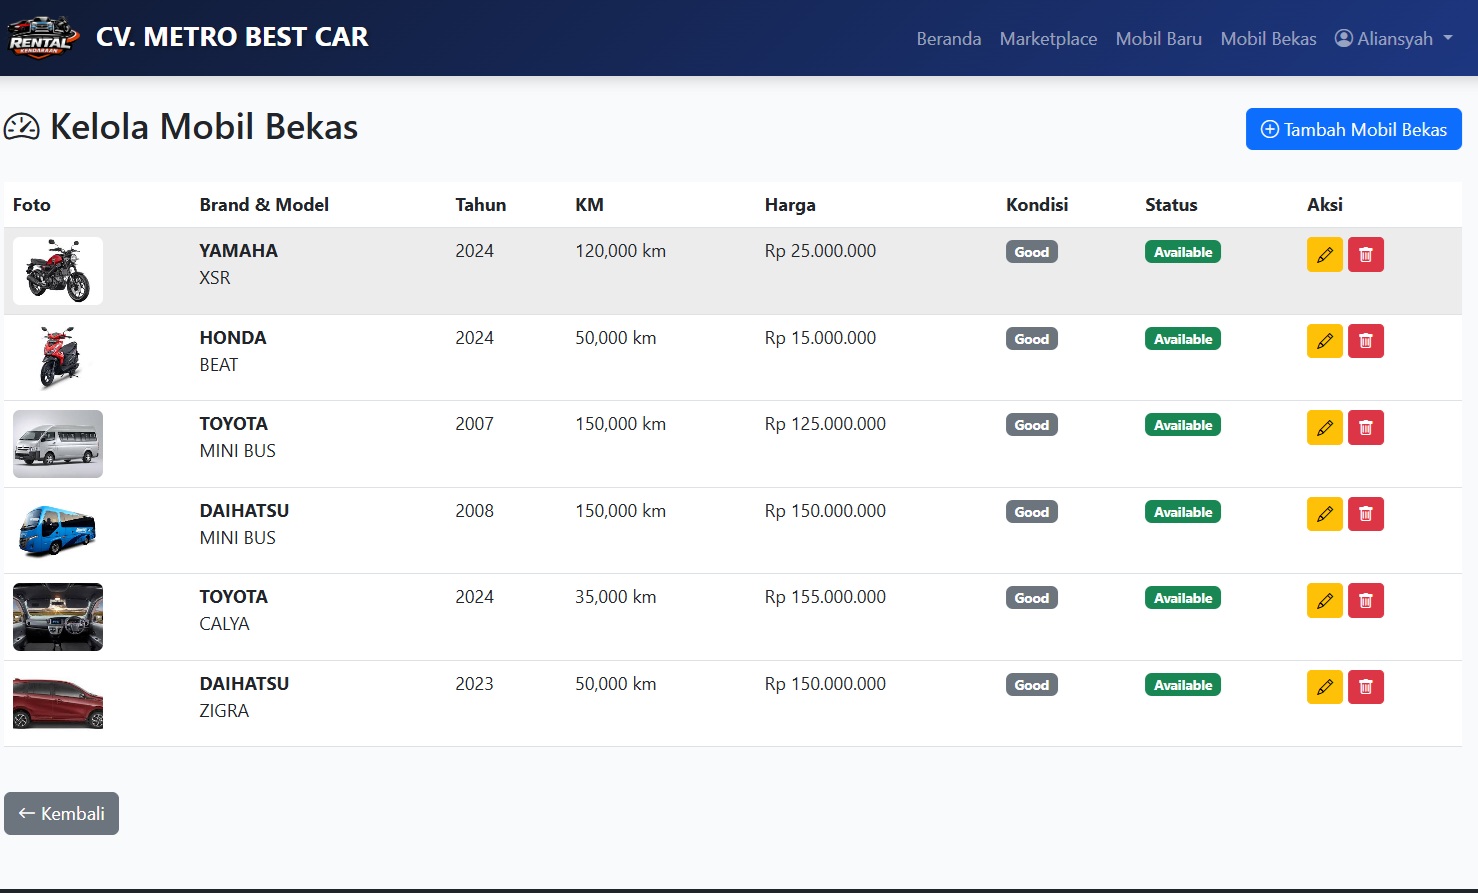Click the Kondisi column header
This screenshot has width=1478, height=893.
tap(1037, 204)
